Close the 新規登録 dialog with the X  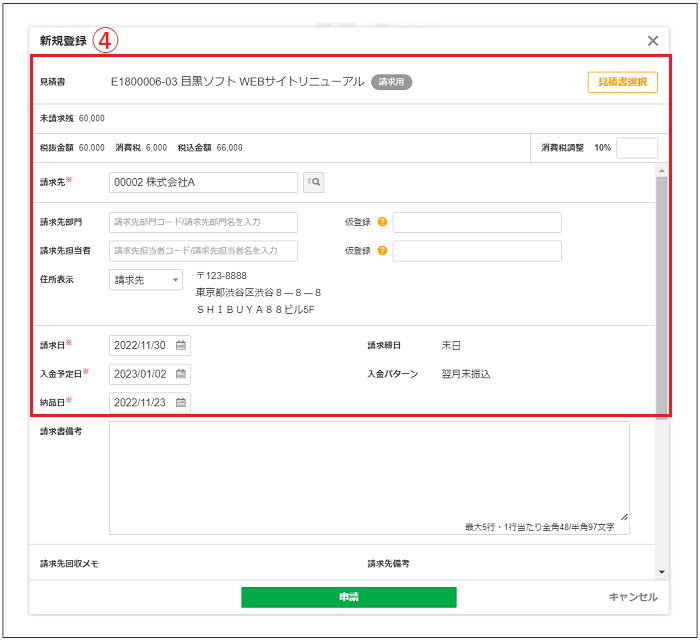coord(653,41)
